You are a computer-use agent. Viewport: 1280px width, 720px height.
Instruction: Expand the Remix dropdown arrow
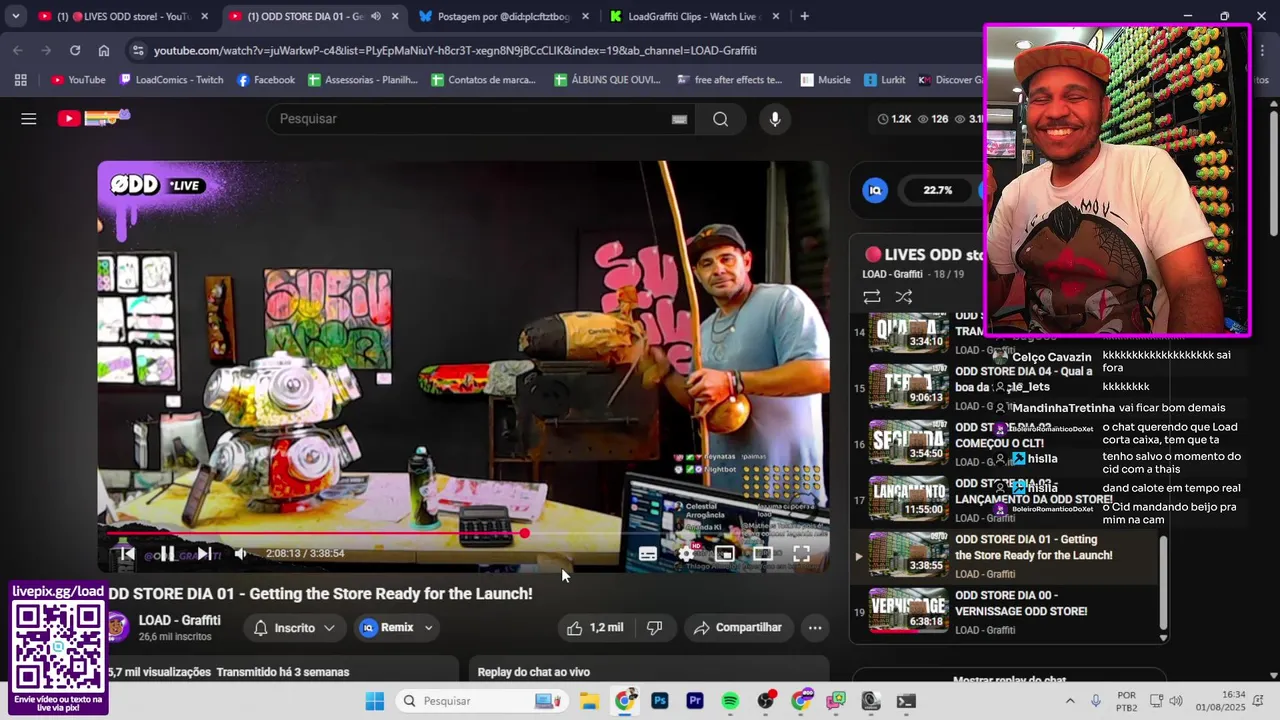click(429, 628)
